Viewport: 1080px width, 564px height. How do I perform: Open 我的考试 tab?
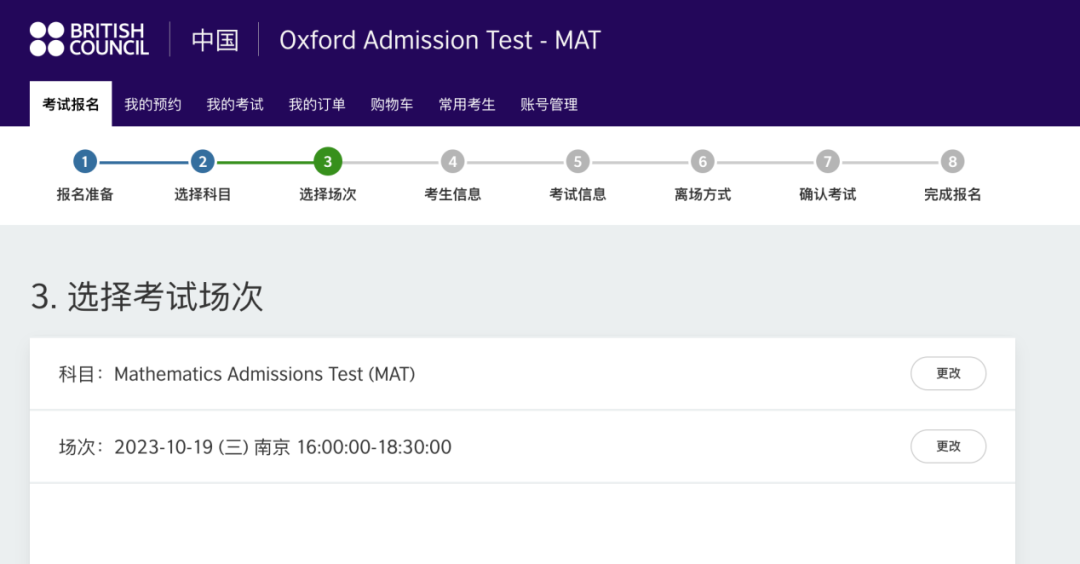pos(235,105)
